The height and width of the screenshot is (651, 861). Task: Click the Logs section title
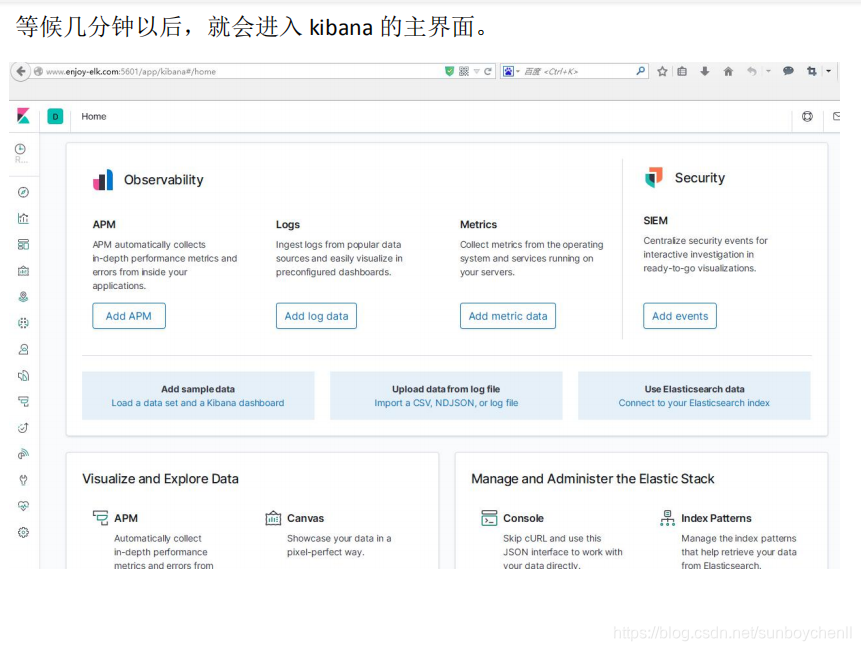tap(288, 225)
